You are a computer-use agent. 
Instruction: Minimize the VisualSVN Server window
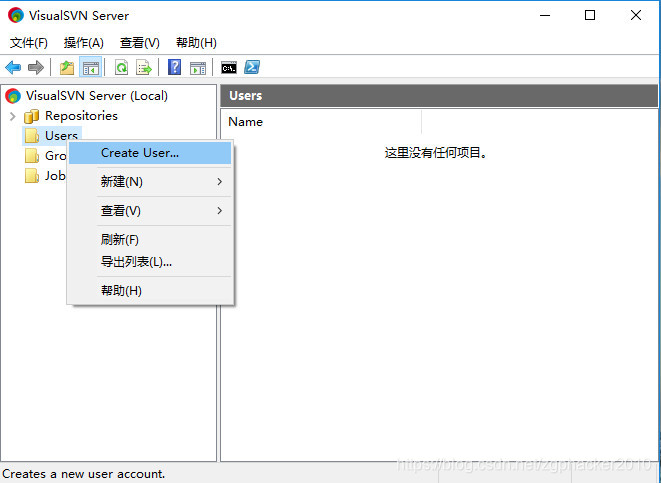545,16
